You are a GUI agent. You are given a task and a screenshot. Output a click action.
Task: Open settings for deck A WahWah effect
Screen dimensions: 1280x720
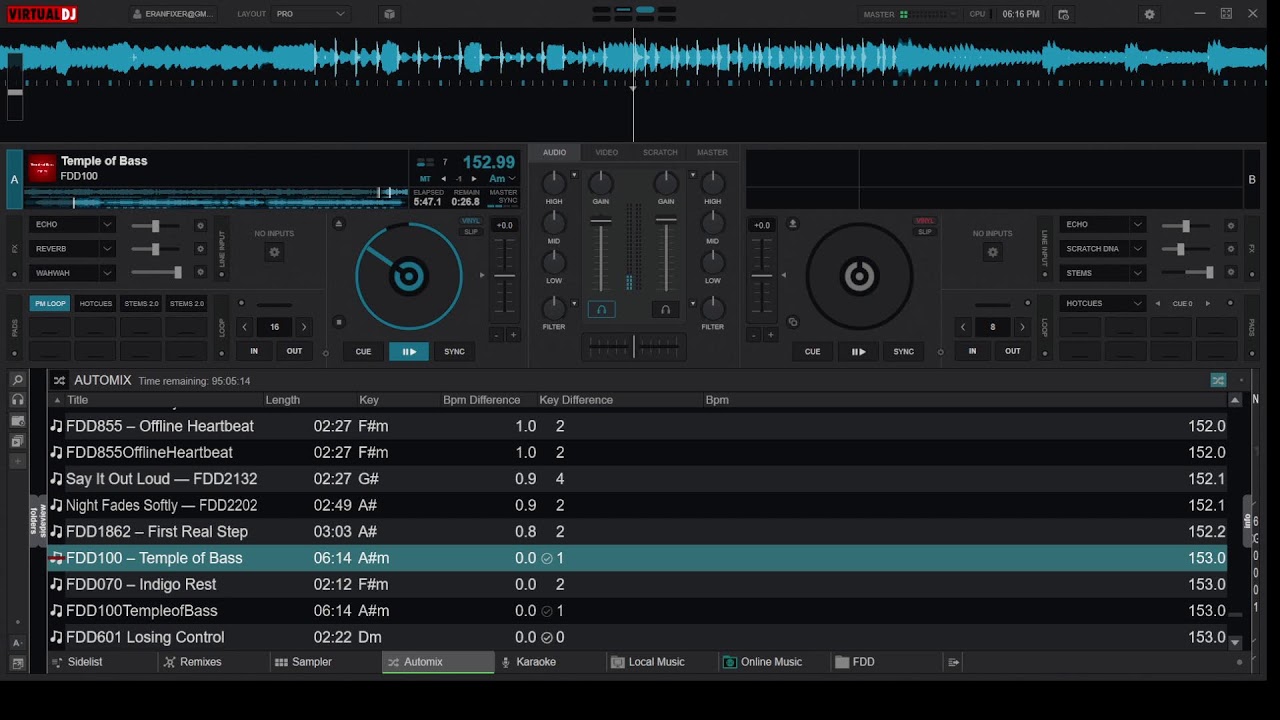click(x=200, y=273)
